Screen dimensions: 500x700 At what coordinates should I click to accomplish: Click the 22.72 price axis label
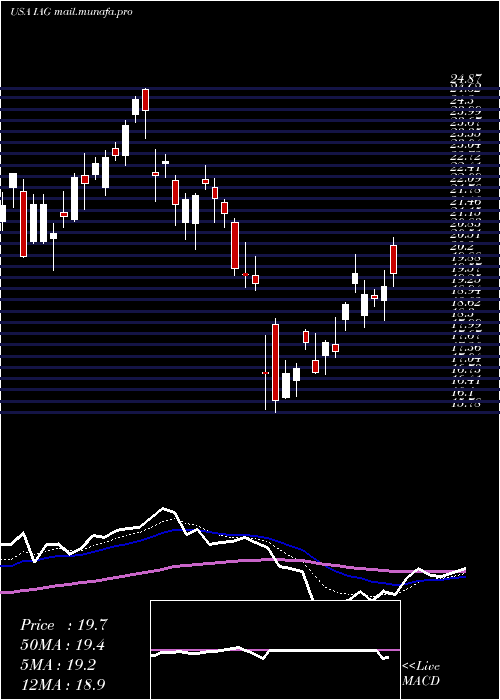click(466, 158)
